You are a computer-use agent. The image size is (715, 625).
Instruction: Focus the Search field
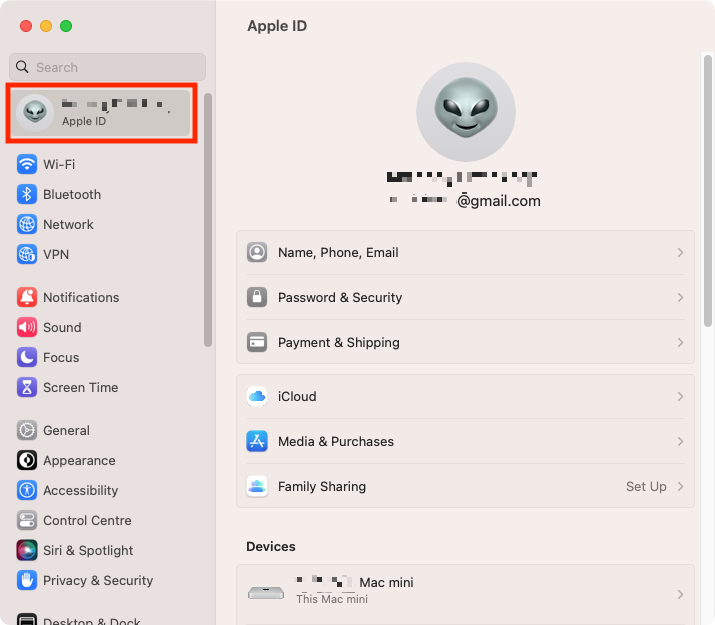107,67
